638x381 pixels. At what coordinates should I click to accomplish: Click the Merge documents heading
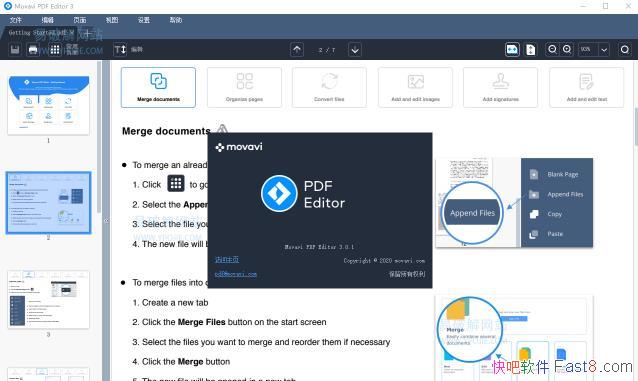(x=166, y=131)
